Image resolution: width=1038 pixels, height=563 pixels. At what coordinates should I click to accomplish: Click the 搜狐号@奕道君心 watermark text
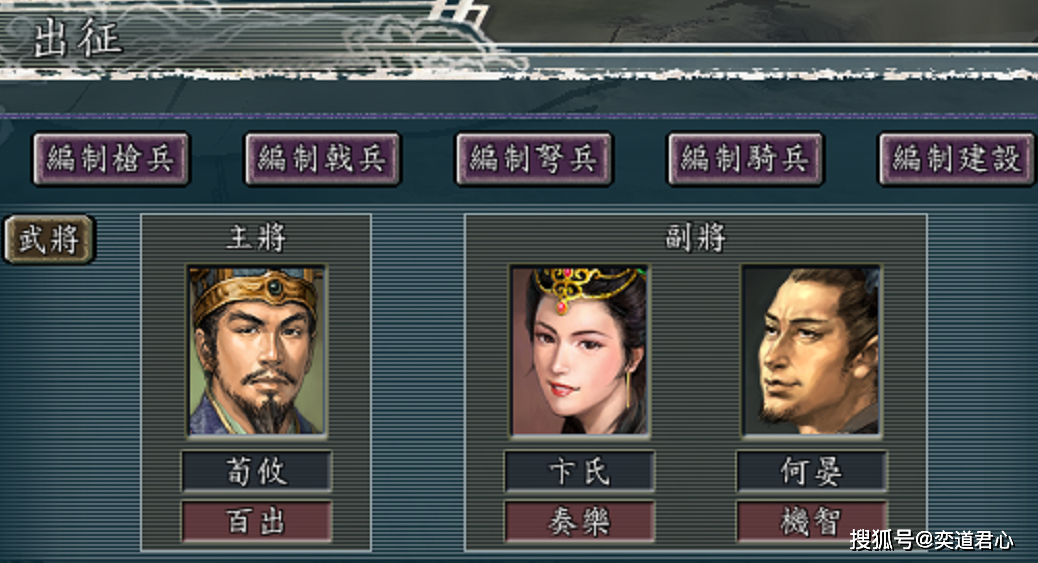click(931, 540)
